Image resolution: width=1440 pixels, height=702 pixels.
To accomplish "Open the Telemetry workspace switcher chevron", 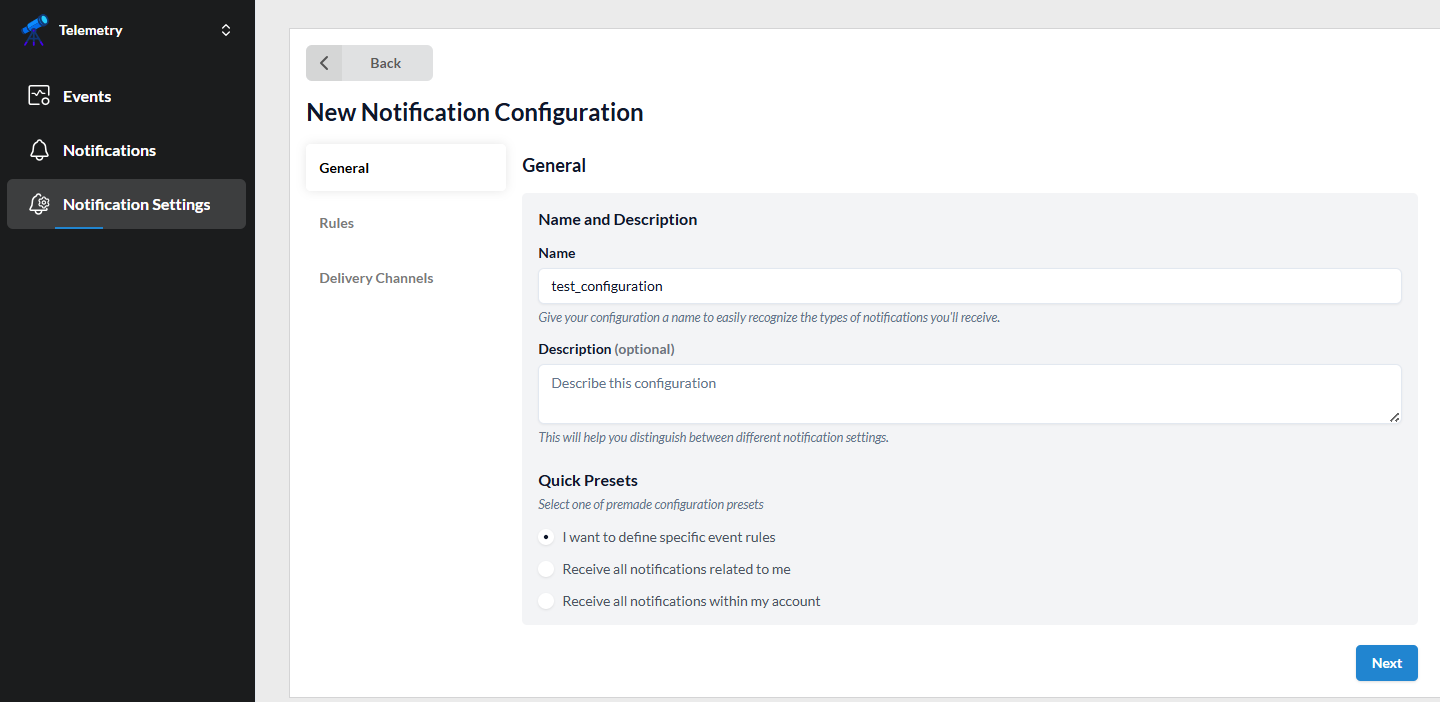I will pyautogui.click(x=226, y=30).
